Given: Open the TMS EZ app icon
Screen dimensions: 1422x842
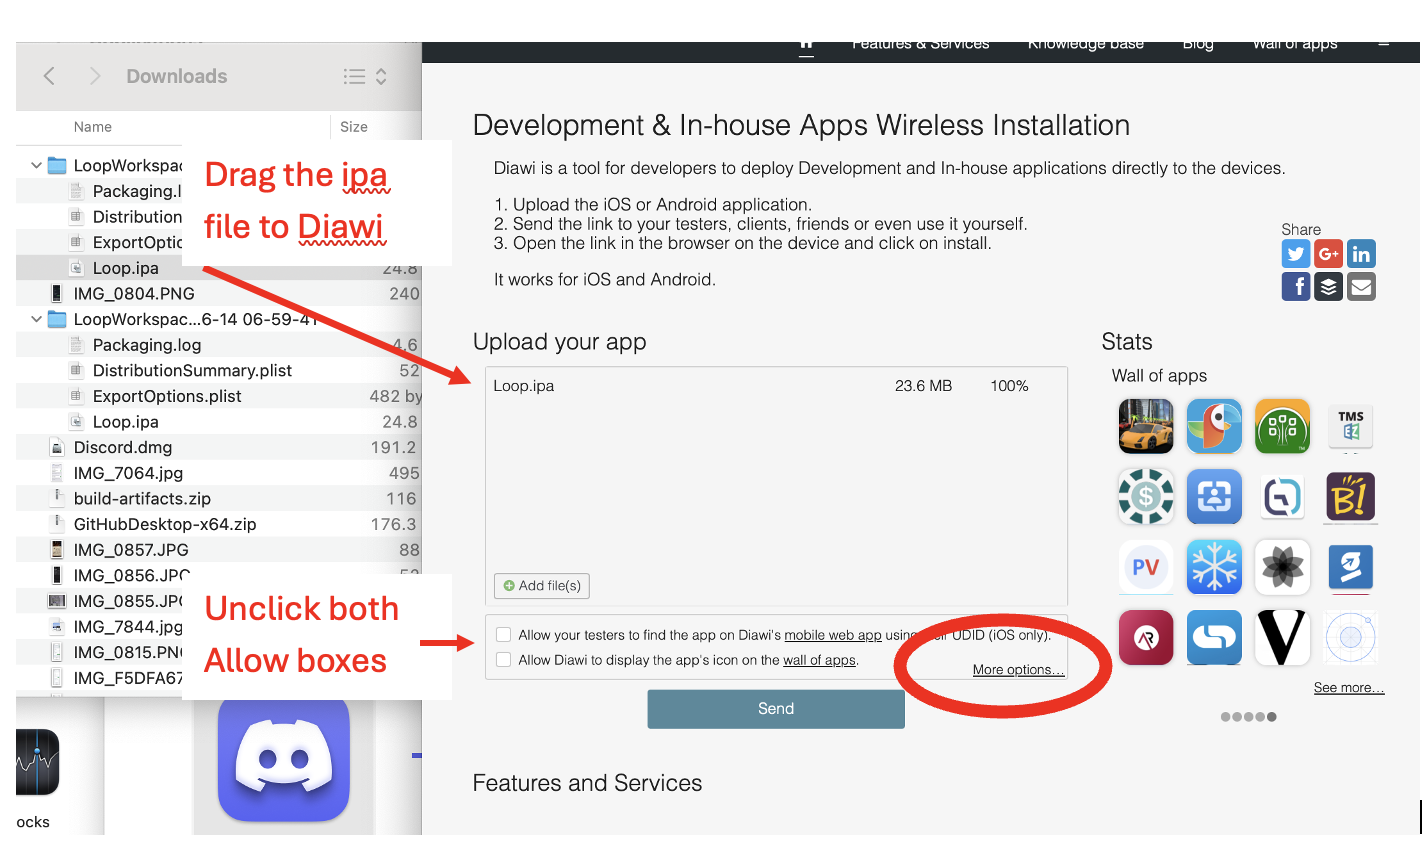Looking at the screenshot, I should pyautogui.click(x=1351, y=426).
